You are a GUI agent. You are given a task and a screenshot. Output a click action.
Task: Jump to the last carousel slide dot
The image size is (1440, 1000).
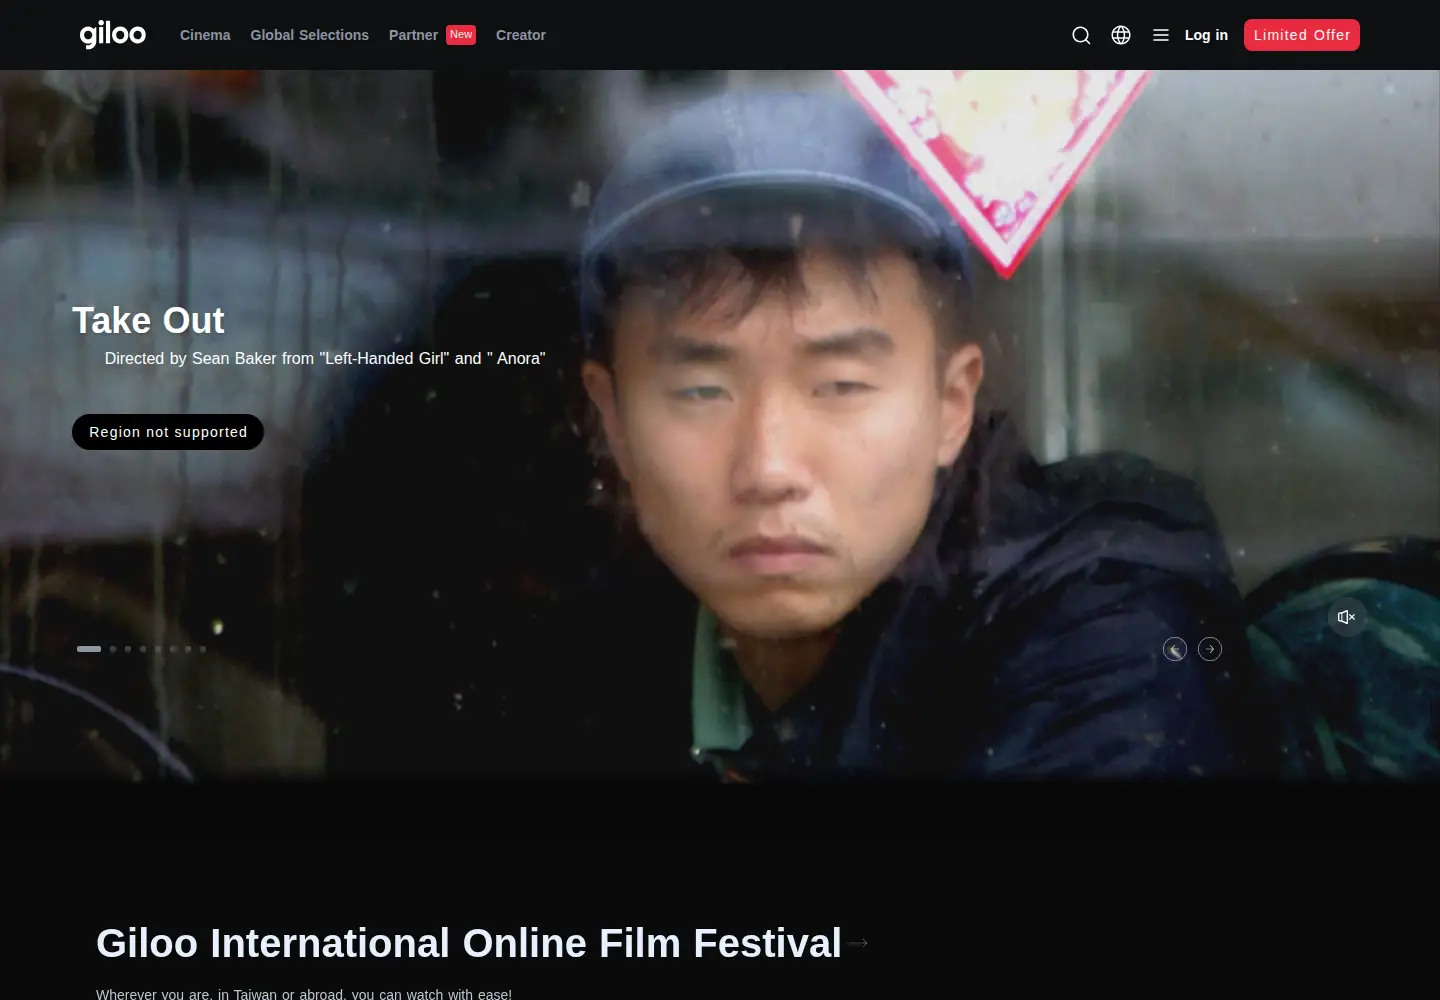(203, 649)
